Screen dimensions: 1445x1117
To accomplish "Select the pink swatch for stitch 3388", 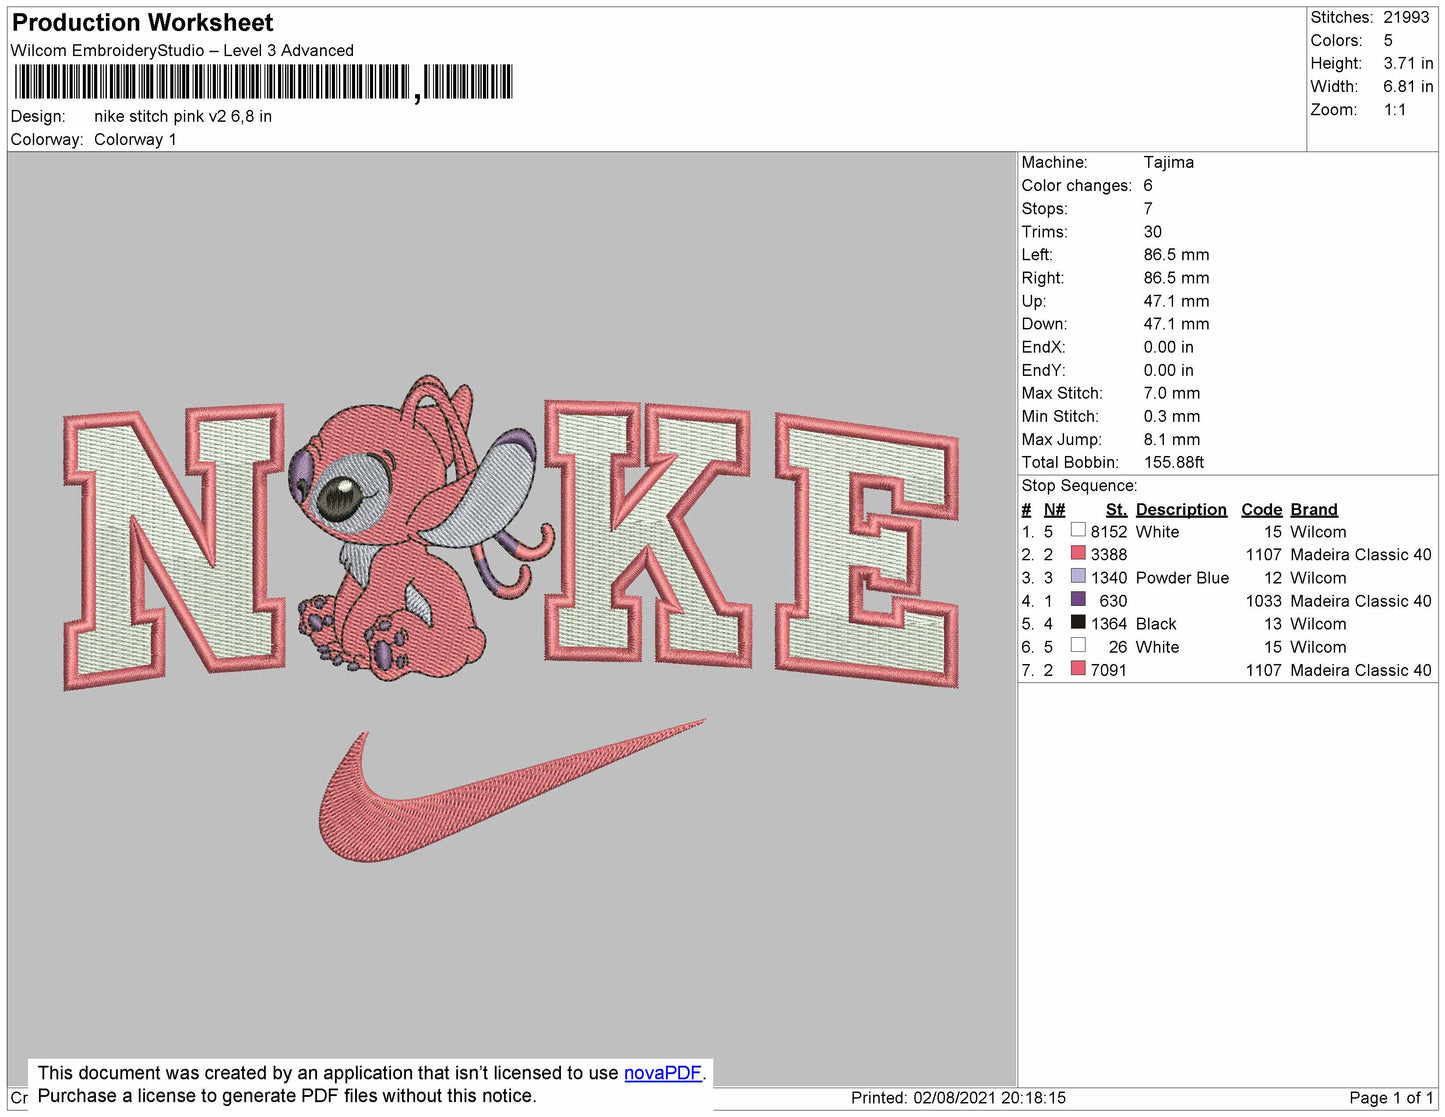I will pos(1078,553).
